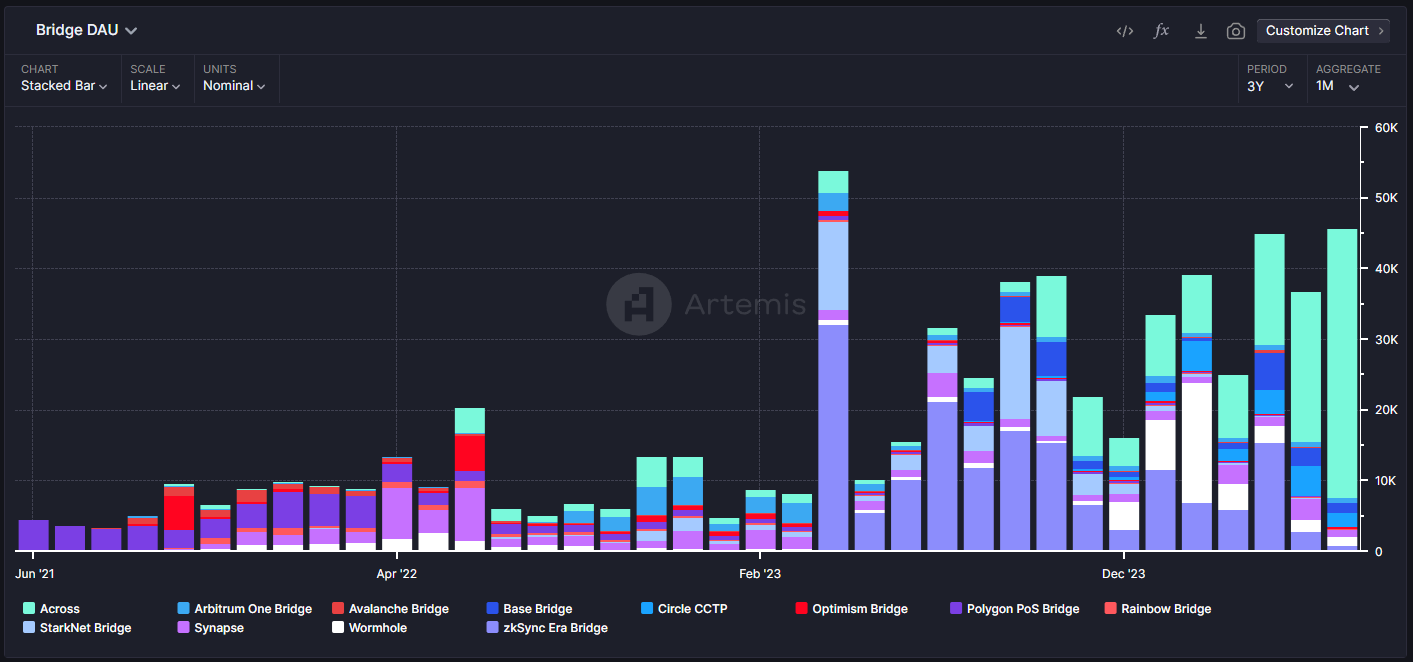Click the Wormhole legend swatch

click(338, 628)
